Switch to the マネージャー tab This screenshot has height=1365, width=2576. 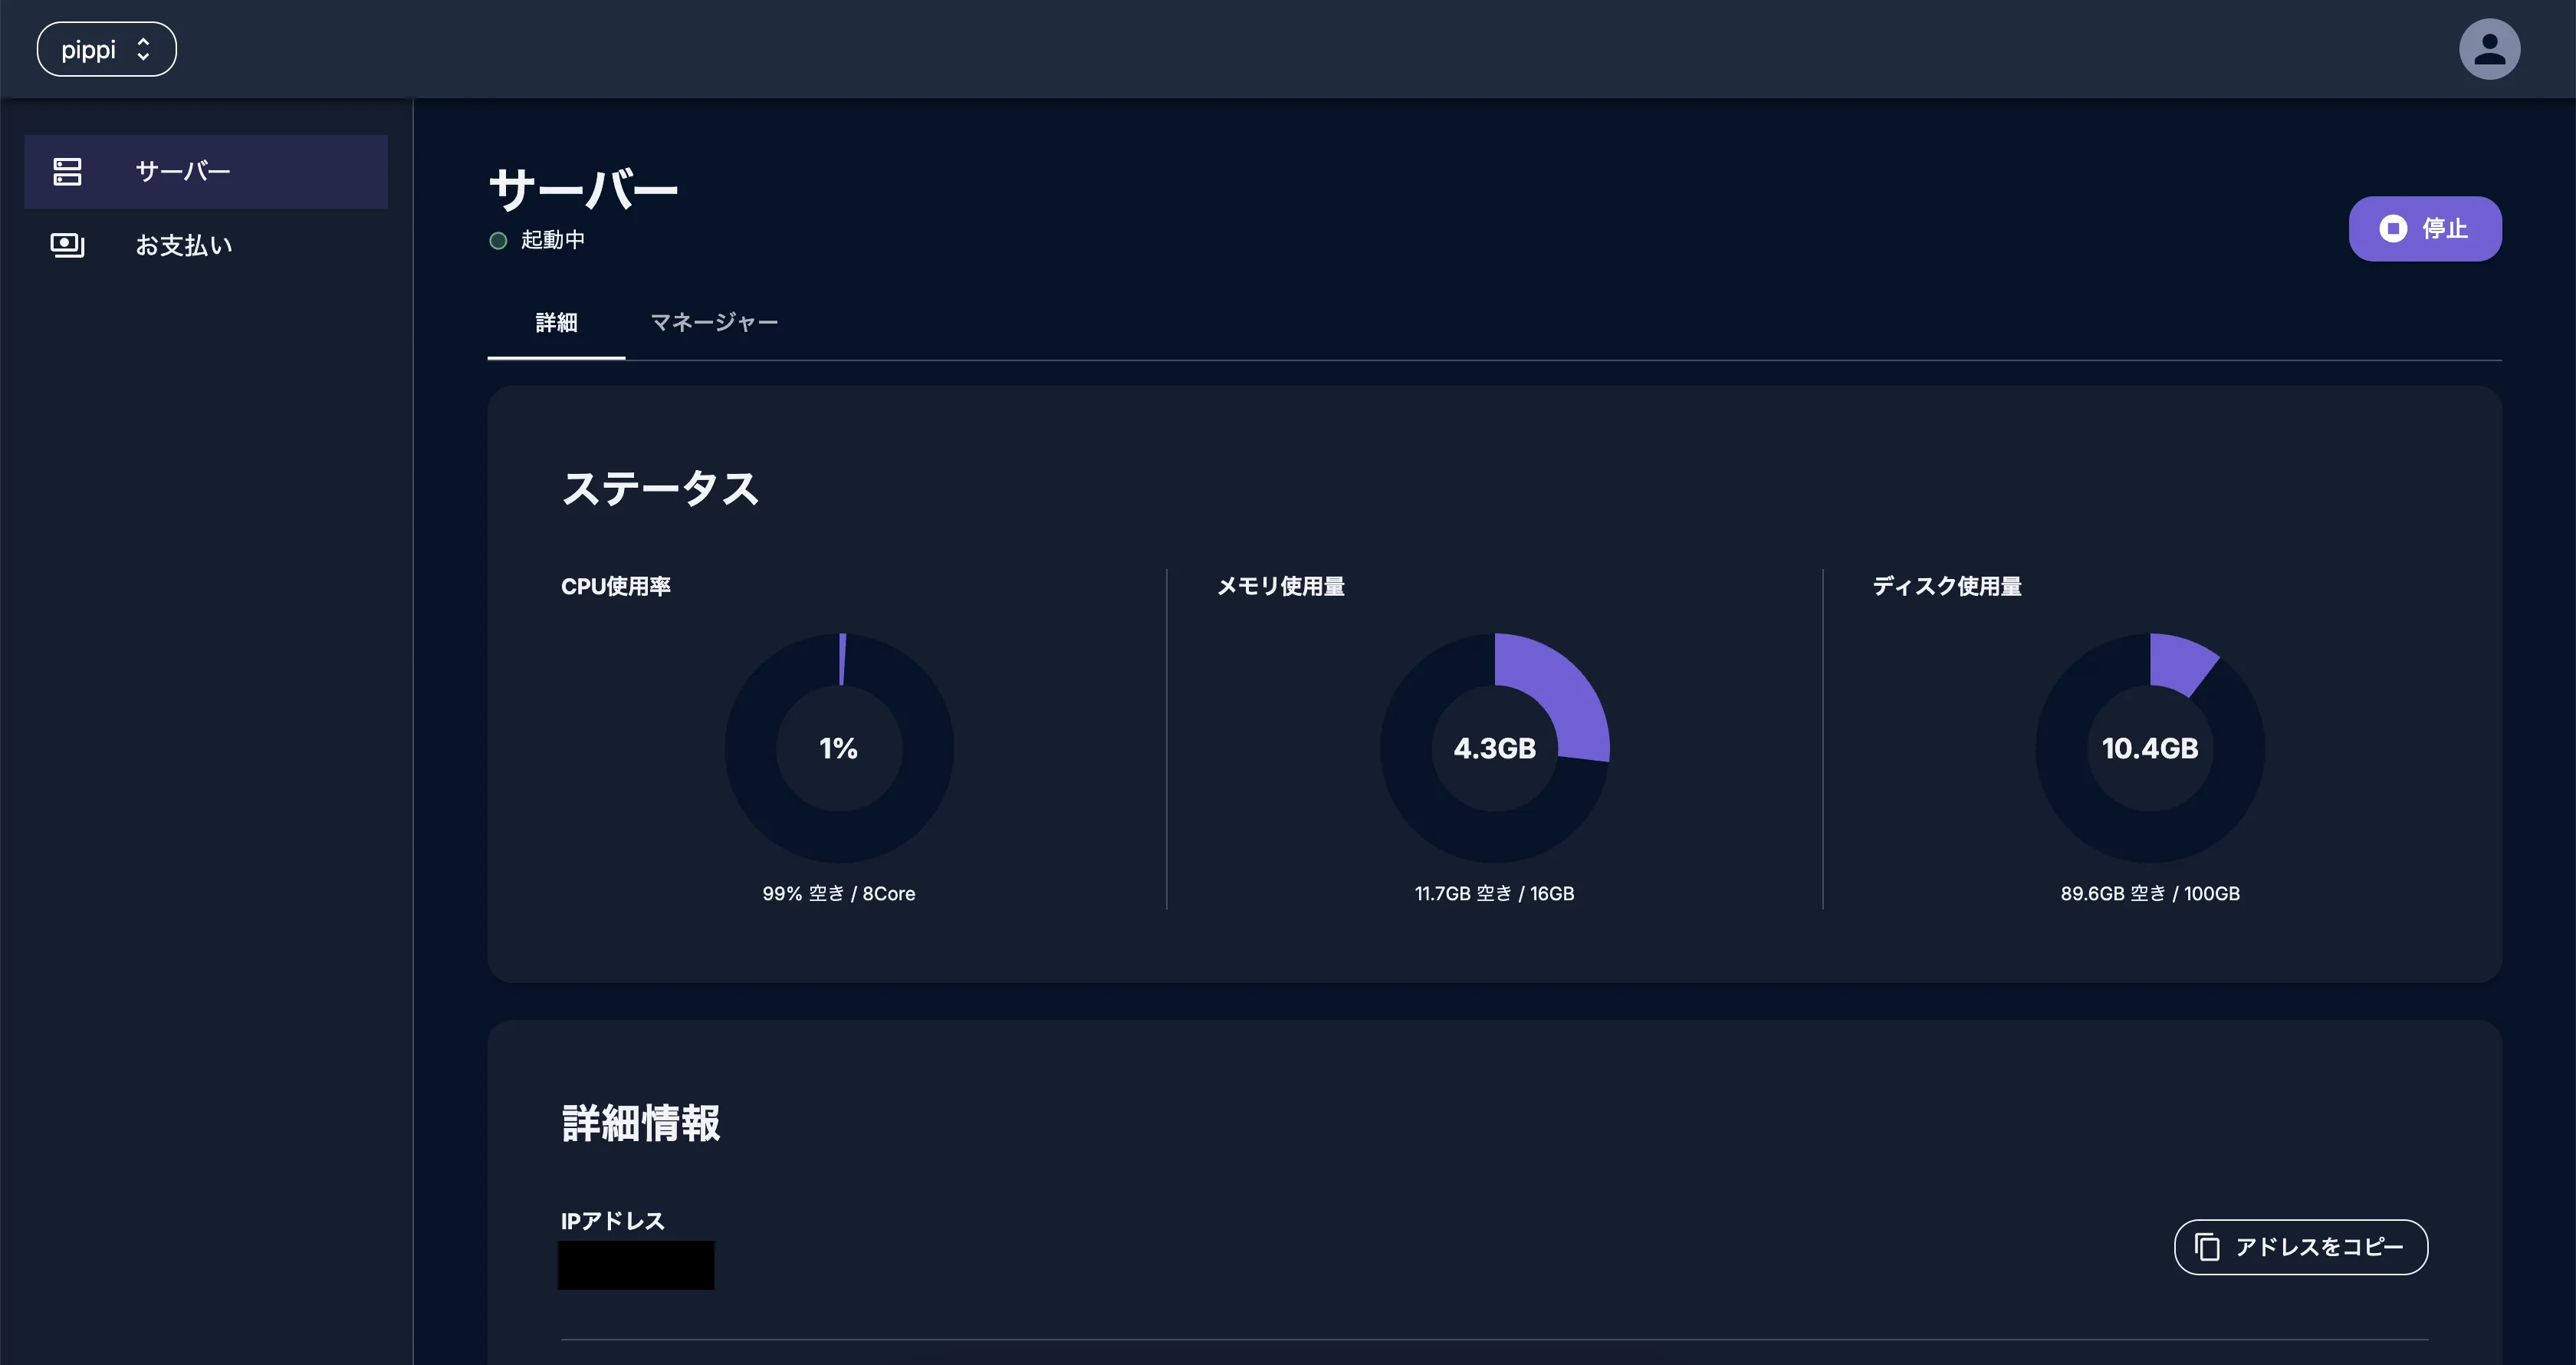[714, 322]
